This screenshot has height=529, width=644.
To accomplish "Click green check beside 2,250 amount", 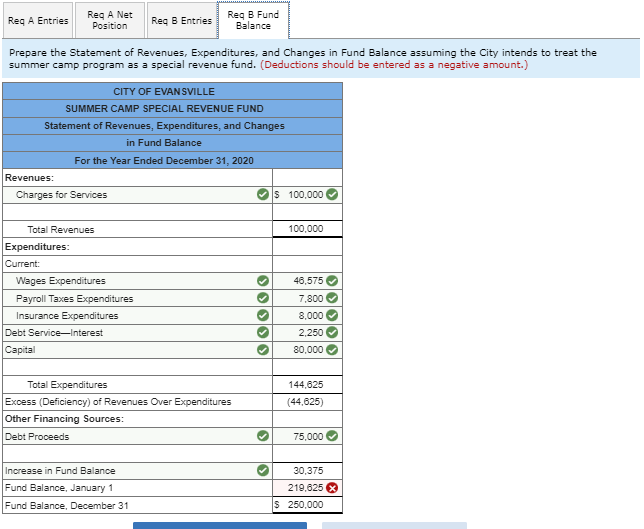I will (332, 332).
